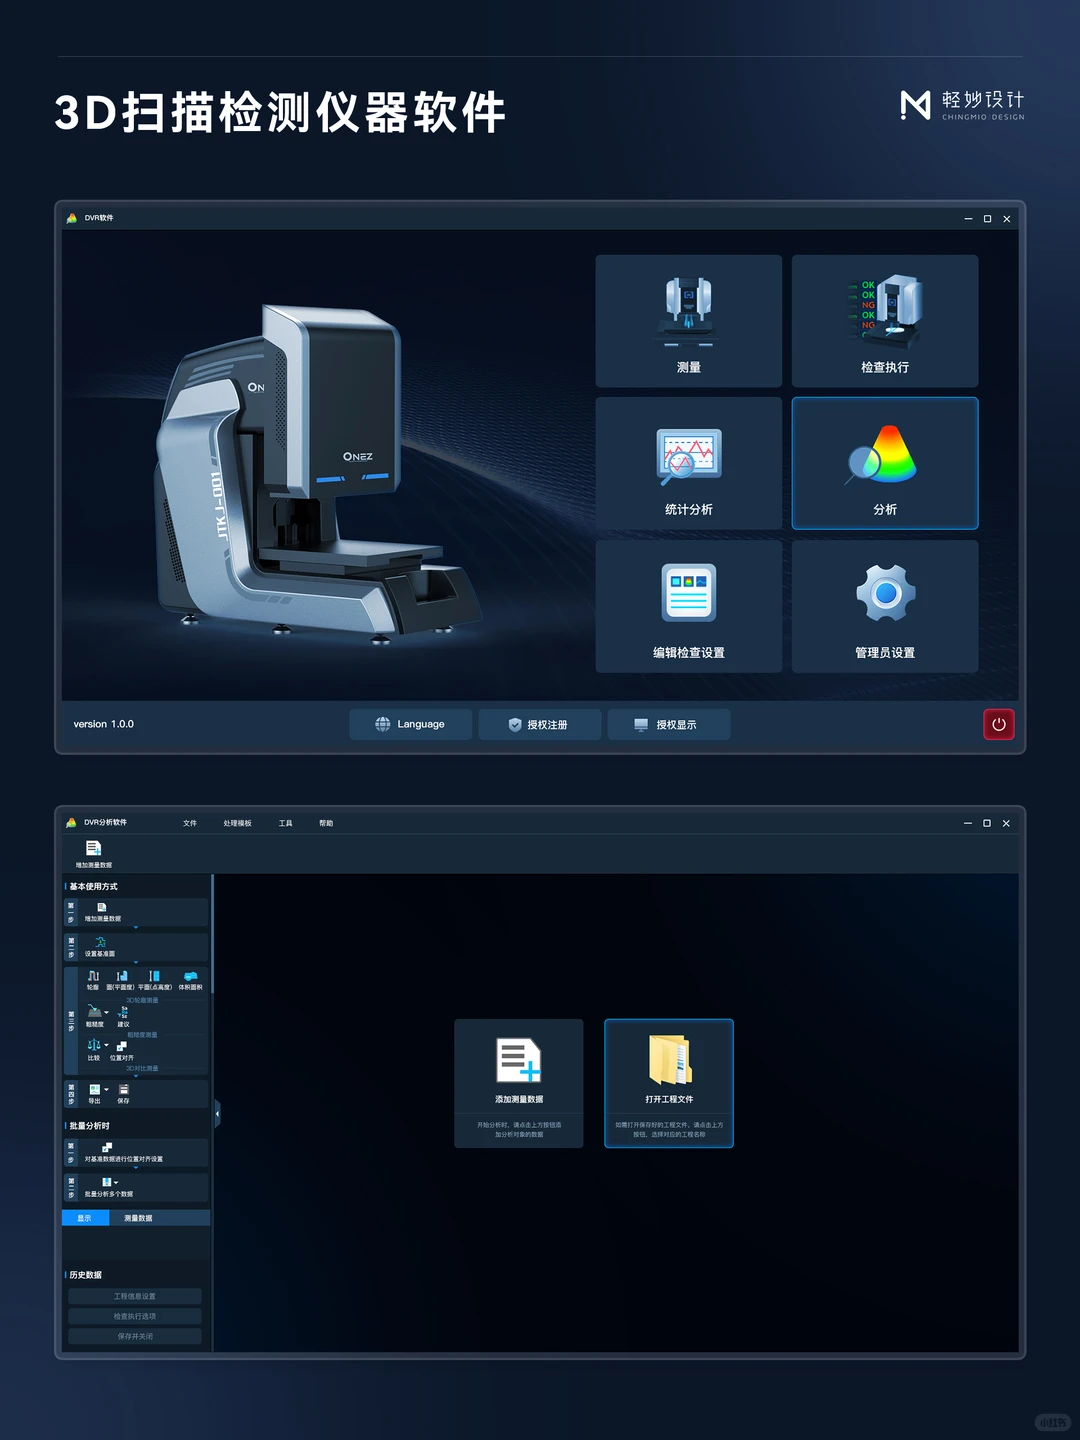Click the 对基准数据进行位置对齐设置 icon
Viewport: 1080px width, 1440px height.
point(107,1148)
